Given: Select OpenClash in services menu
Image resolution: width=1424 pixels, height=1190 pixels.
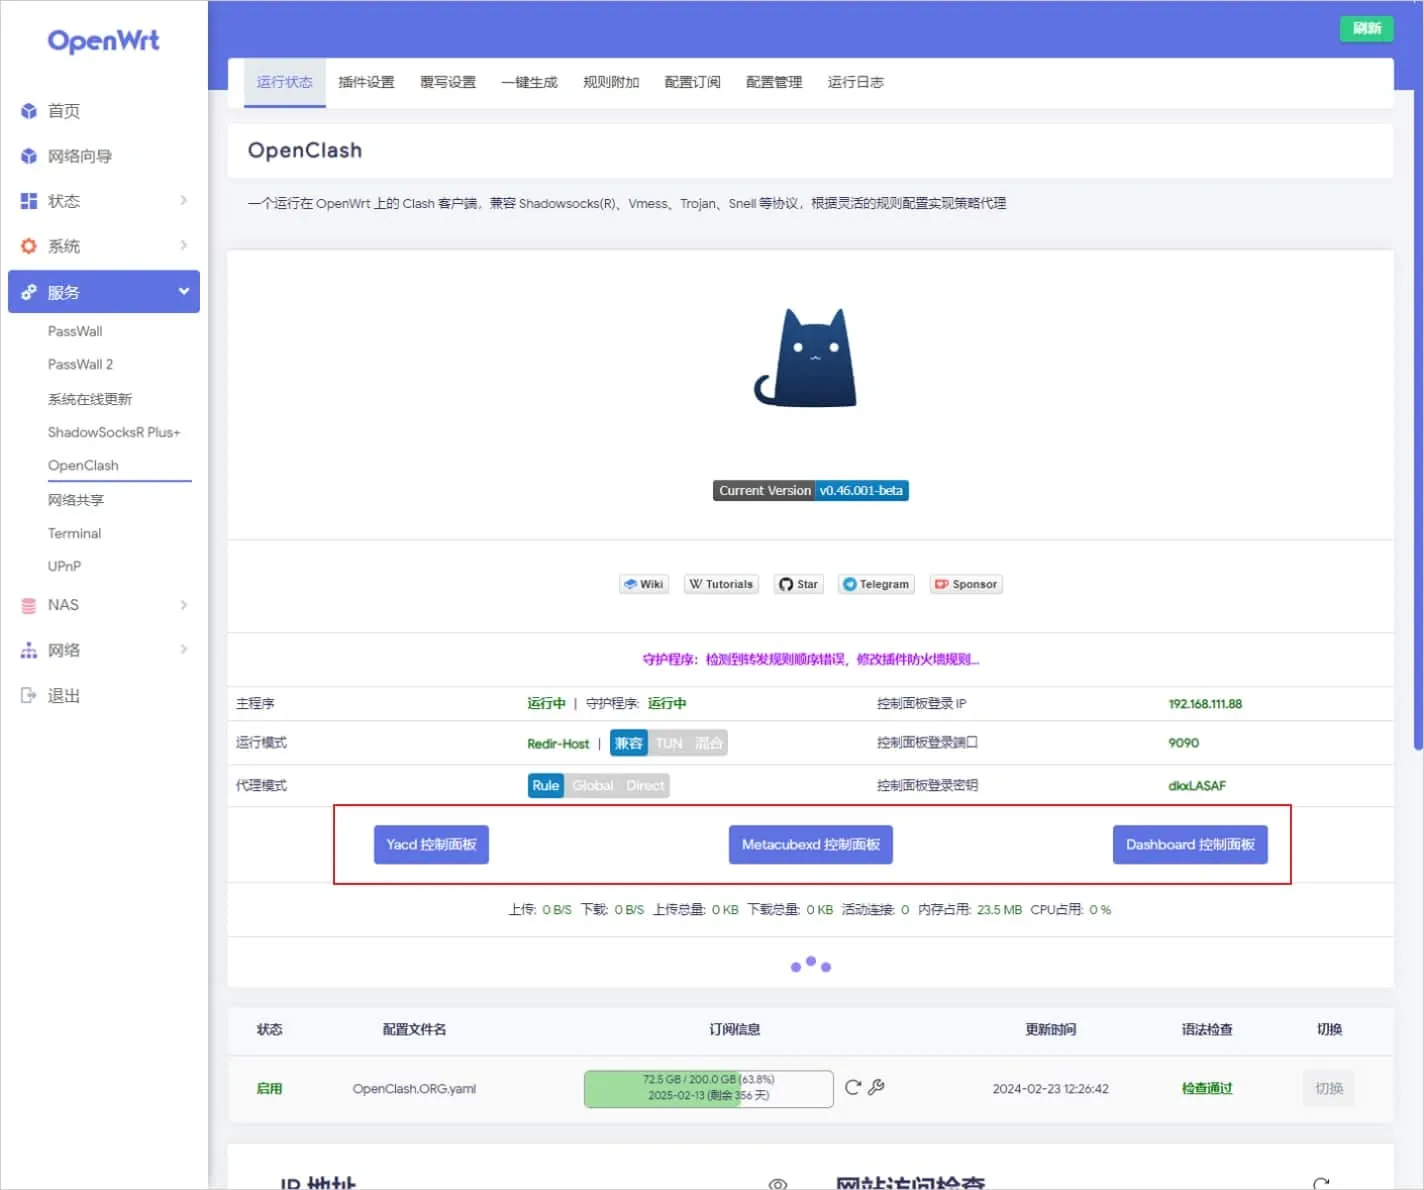Looking at the screenshot, I should click(x=83, y=465).
